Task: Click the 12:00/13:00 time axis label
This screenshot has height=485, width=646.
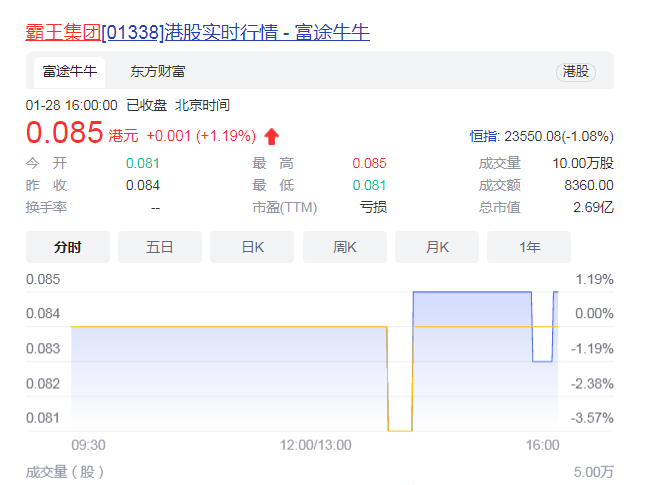Action: click(316, 445)
